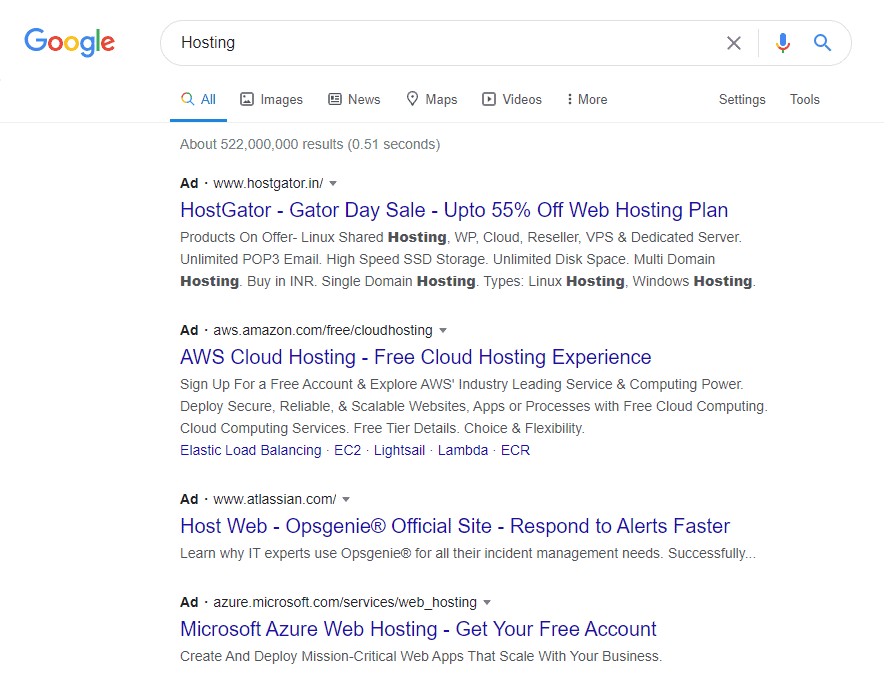Expand the dropdown arrow next to www.hostgator.in
The width and height of the screenshot is (884, 686).
pyautogui.click(x=333, y=184)
